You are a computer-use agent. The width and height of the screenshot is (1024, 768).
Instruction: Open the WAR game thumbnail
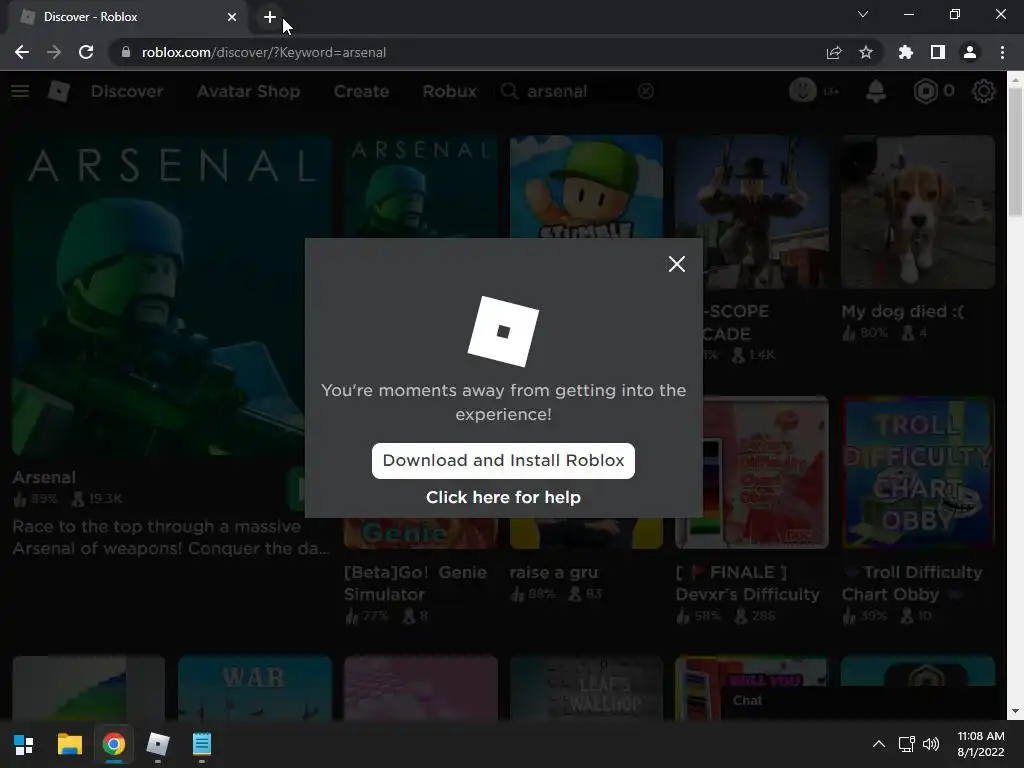(x=255, y=688)
